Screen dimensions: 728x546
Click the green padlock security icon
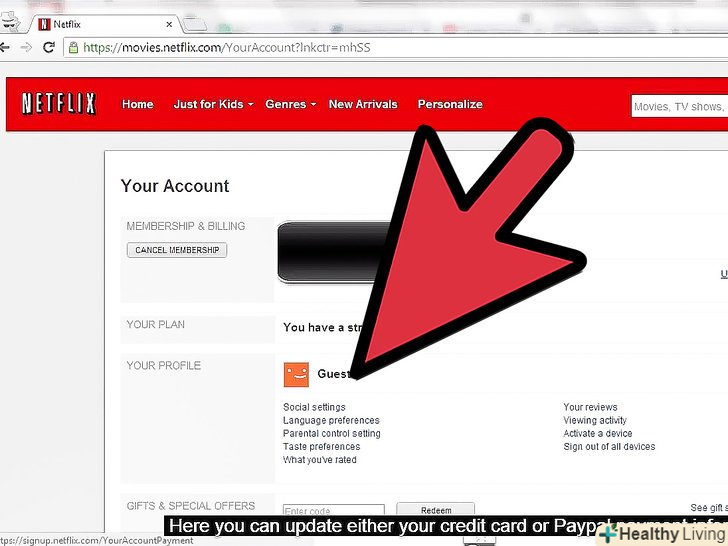[73, 47]
